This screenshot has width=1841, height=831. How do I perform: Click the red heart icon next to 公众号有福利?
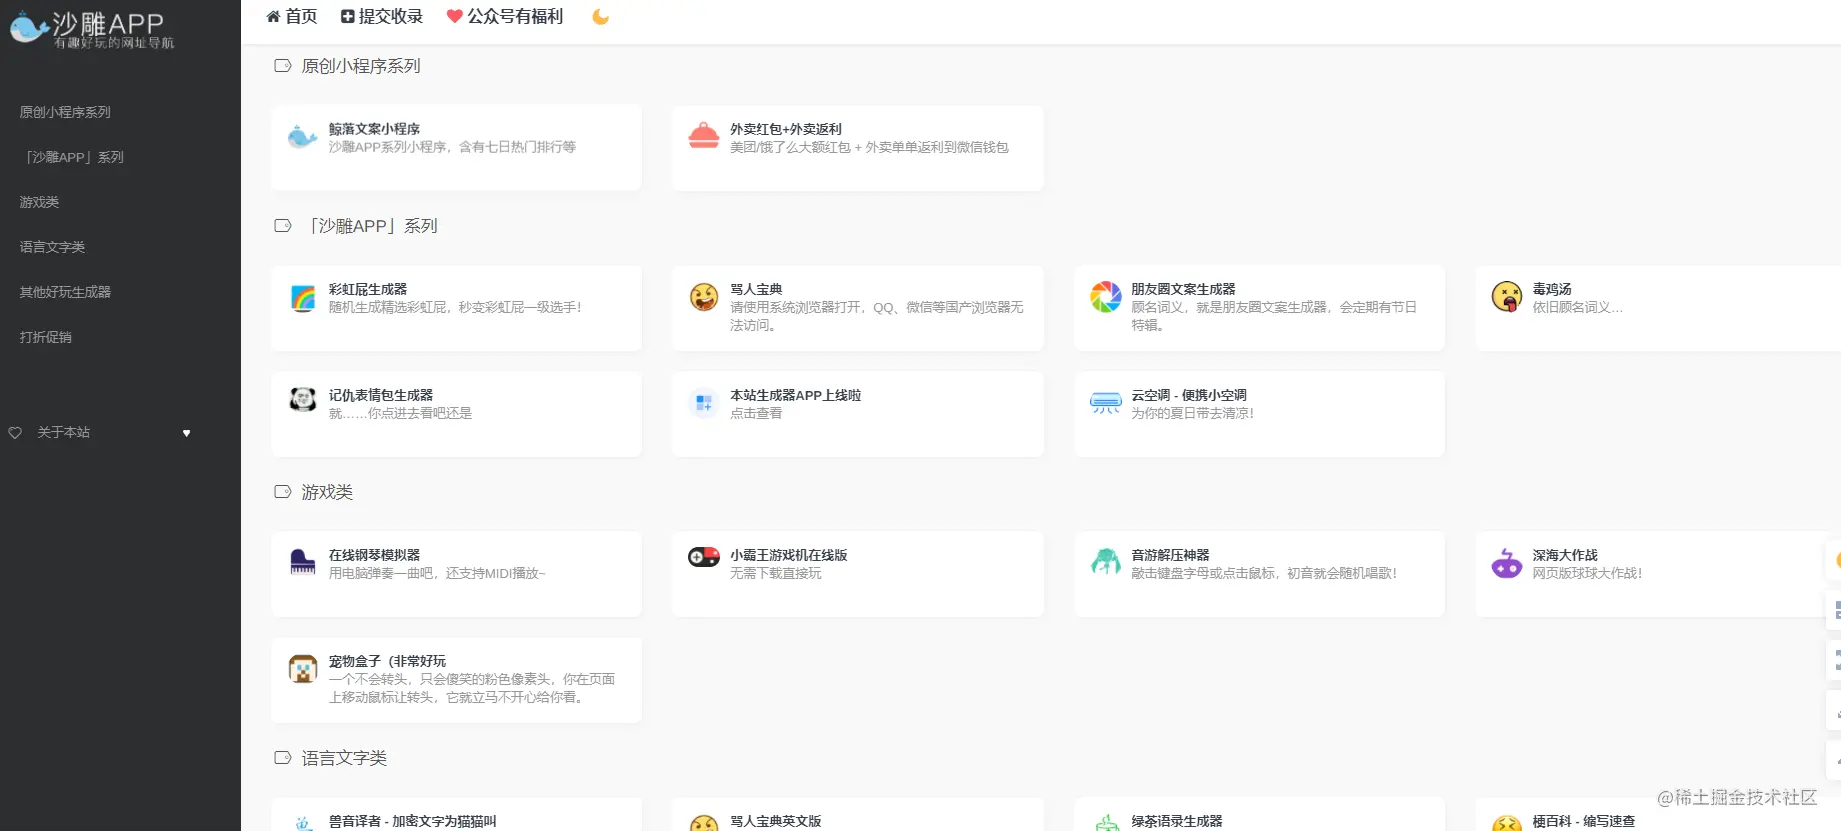[454, 16]
